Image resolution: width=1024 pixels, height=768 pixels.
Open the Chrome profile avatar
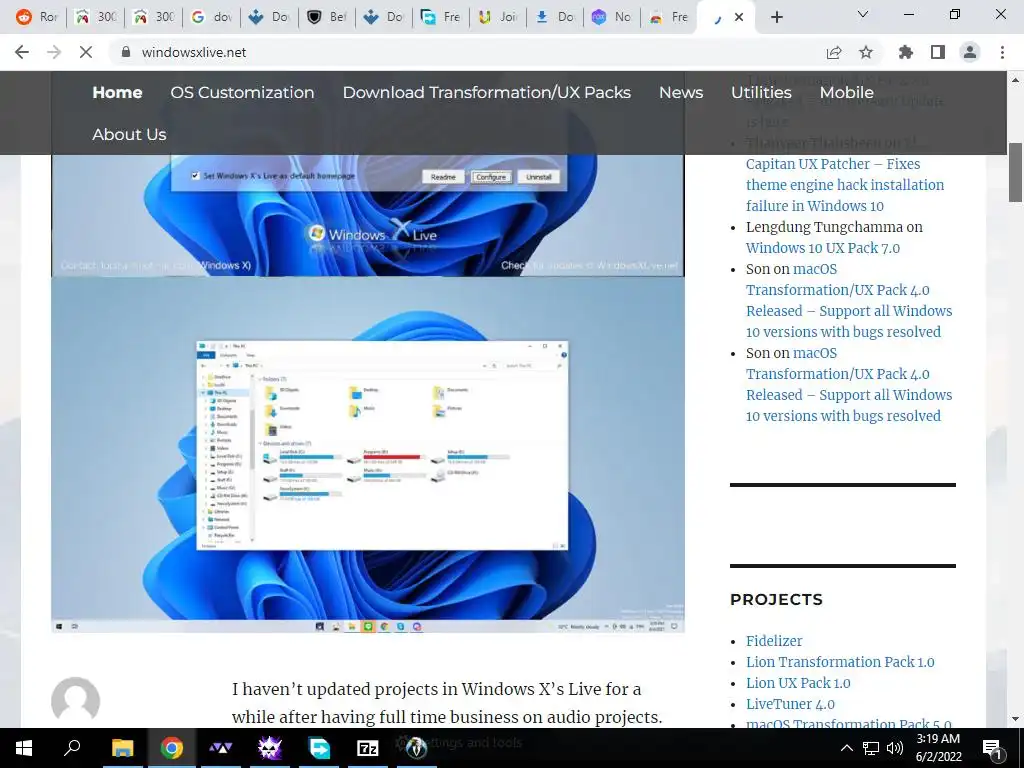[970, 52]
